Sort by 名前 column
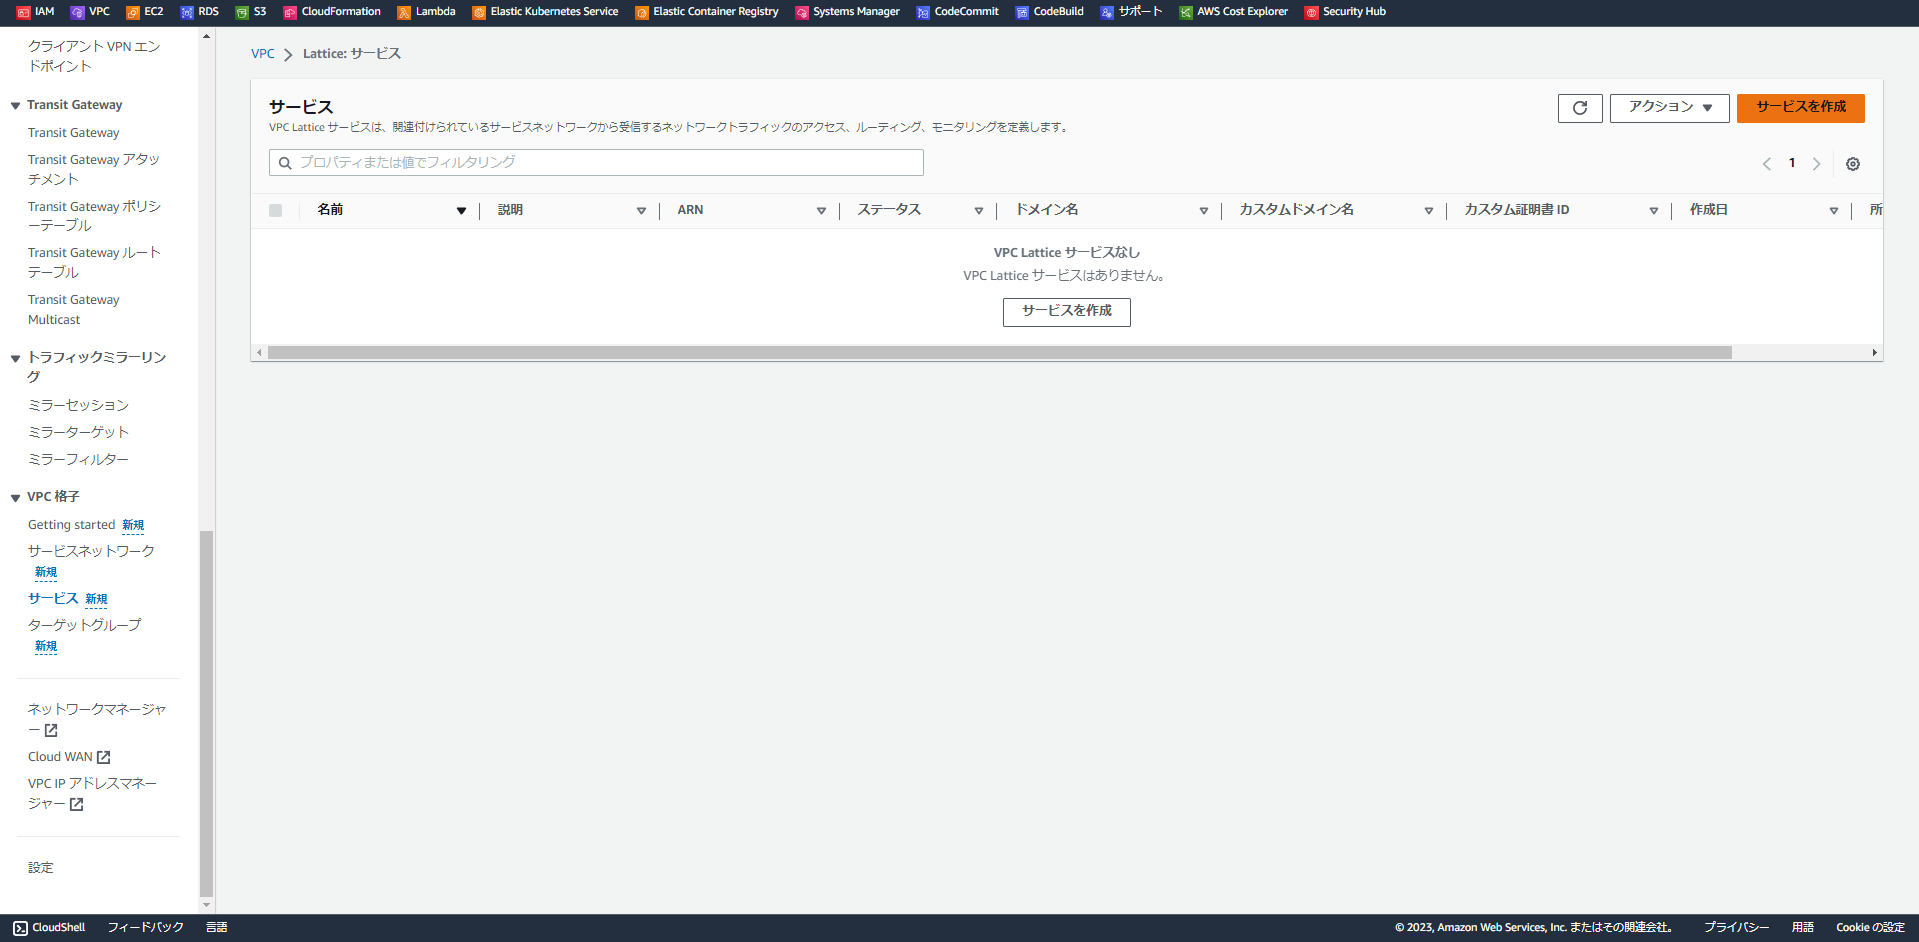The width and height of the screenshot is (1919, 942). (x=461, y=210)
